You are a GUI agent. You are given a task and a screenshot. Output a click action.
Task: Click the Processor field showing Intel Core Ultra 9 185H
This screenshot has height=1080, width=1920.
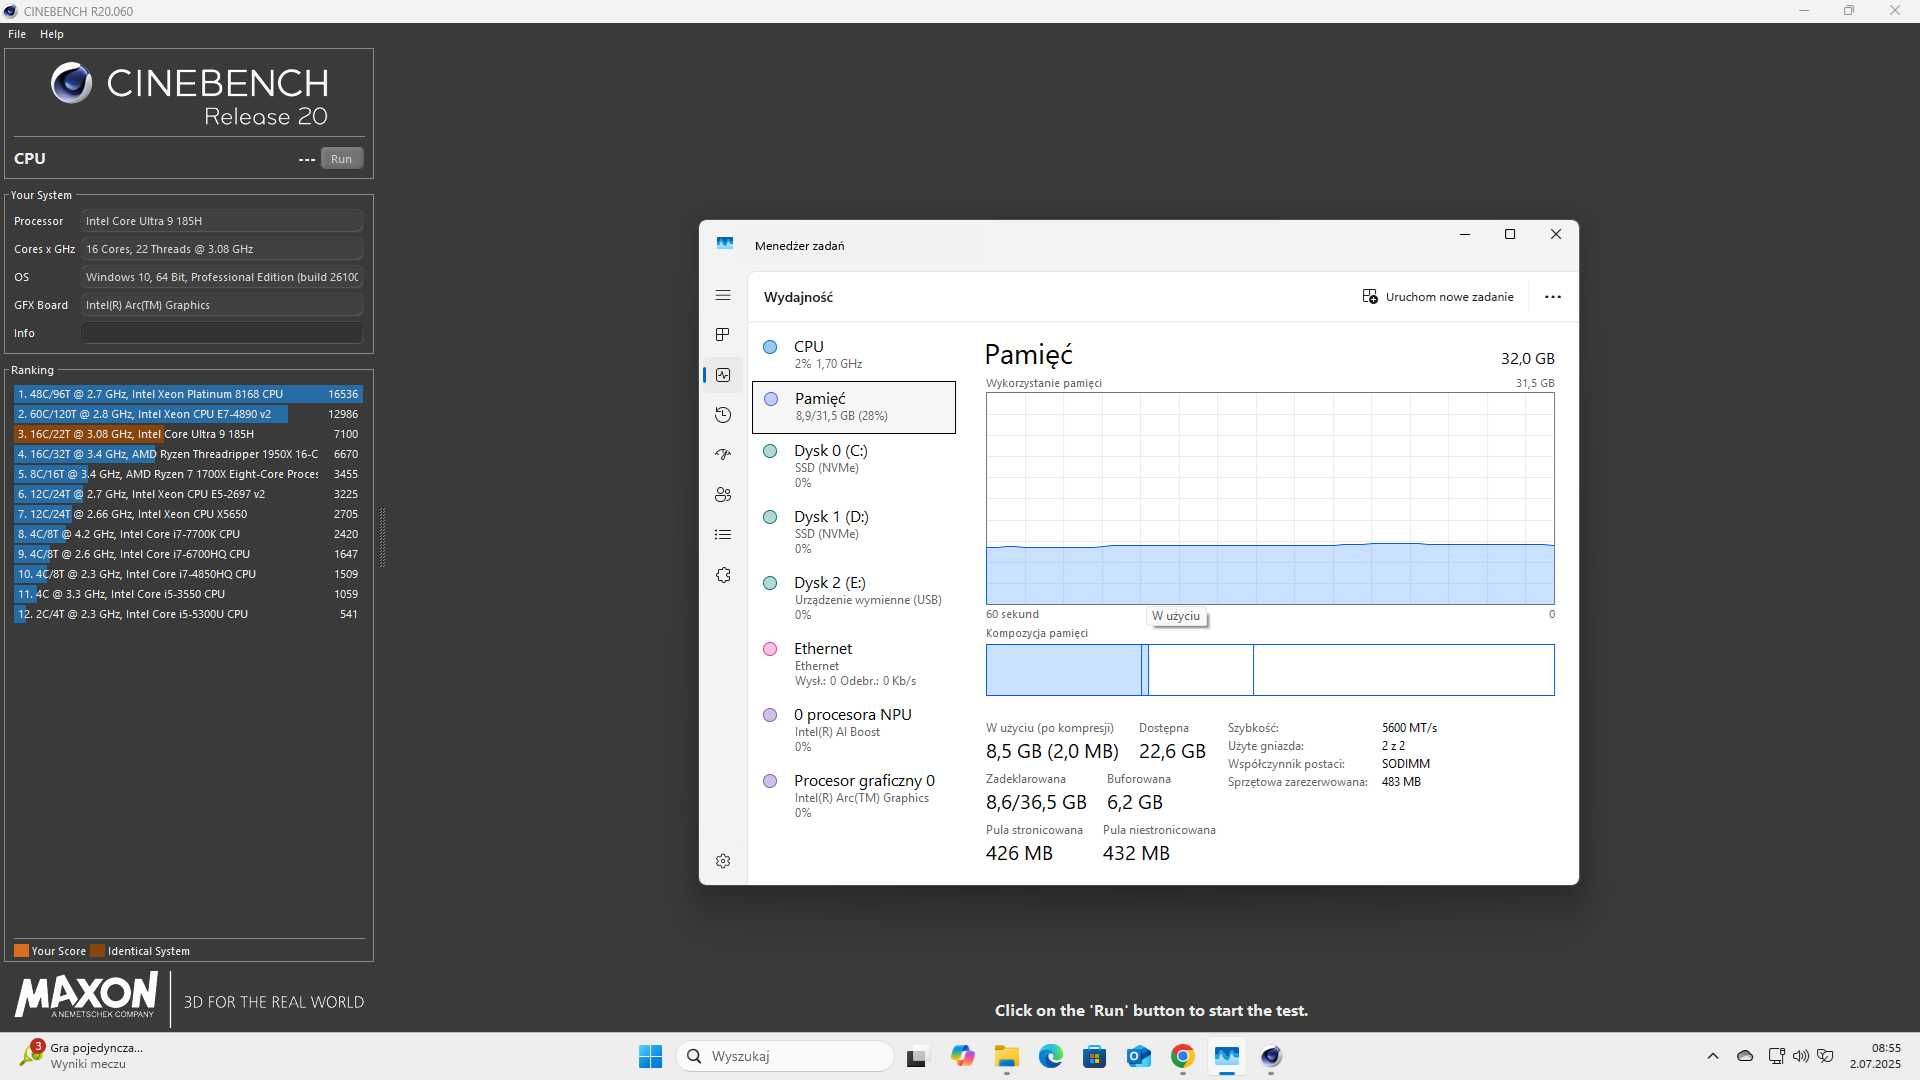point(222,221)
